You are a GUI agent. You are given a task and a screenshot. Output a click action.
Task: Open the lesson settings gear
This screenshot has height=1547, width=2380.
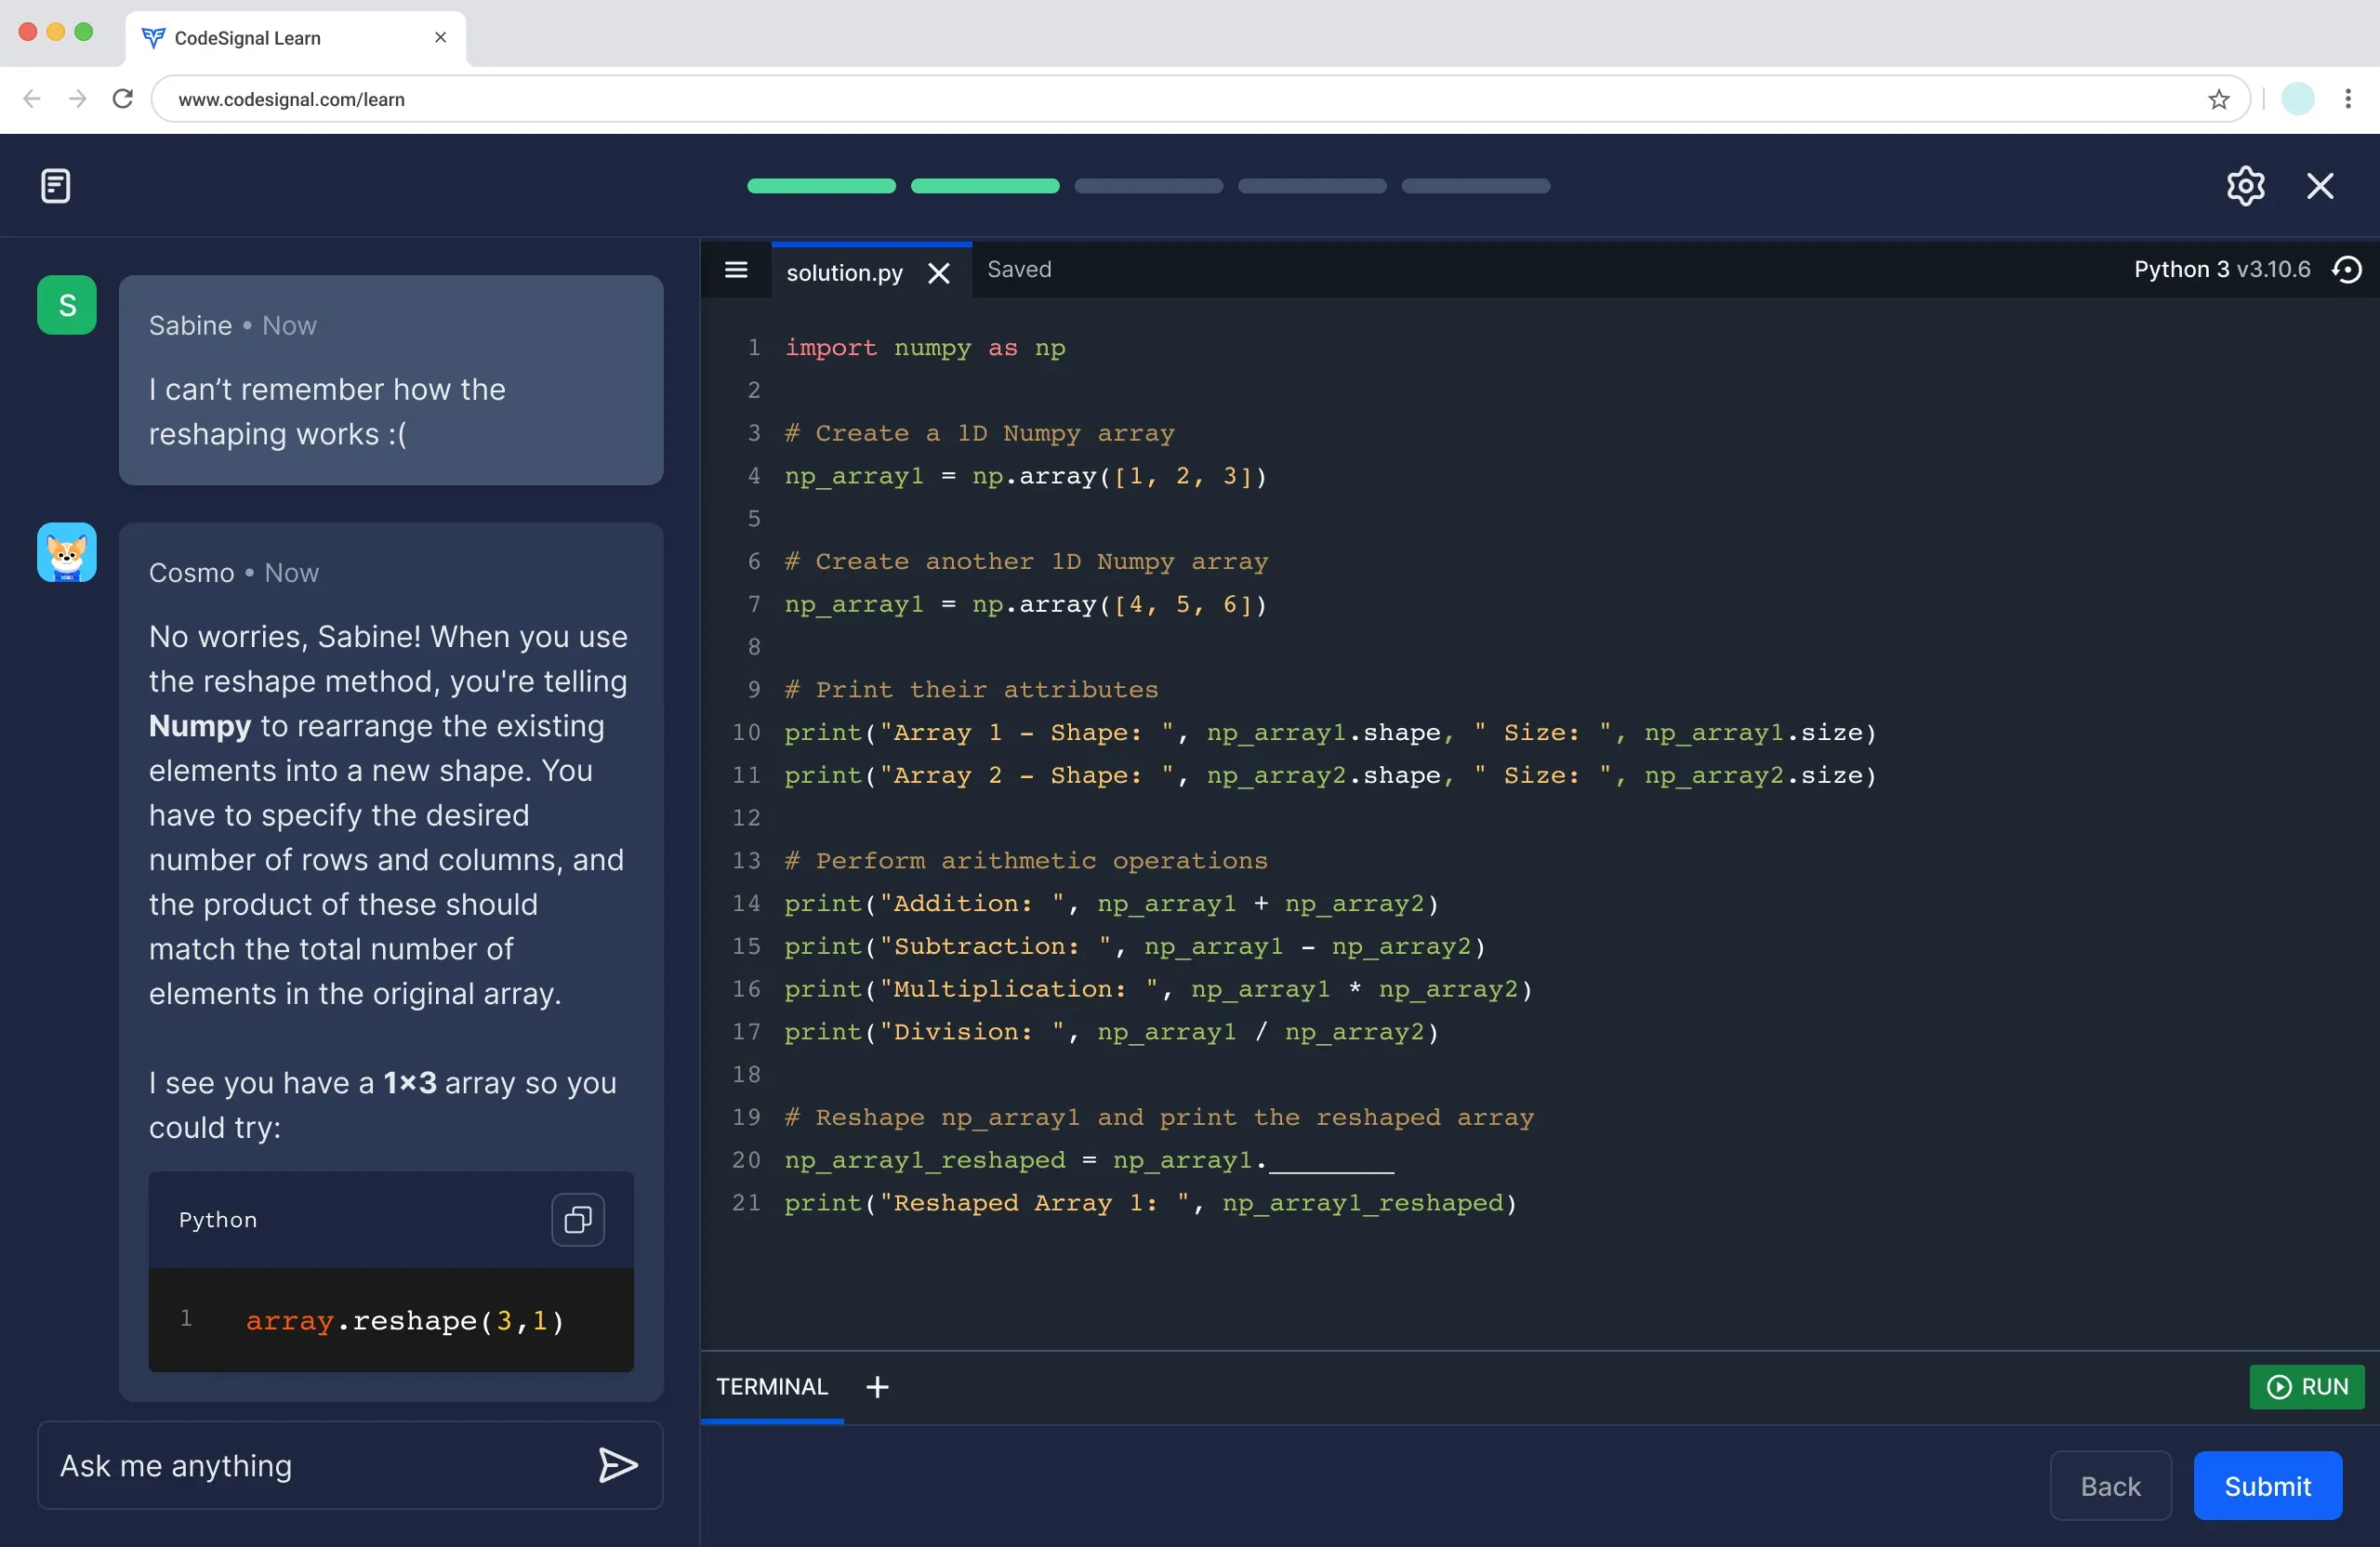[x=2246, y=185]
